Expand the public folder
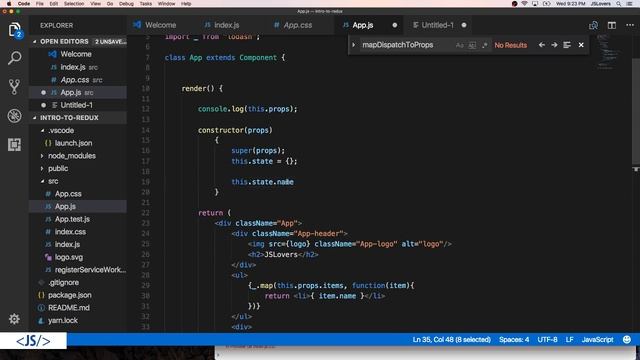The image size is (640, 360). (42, 169)
